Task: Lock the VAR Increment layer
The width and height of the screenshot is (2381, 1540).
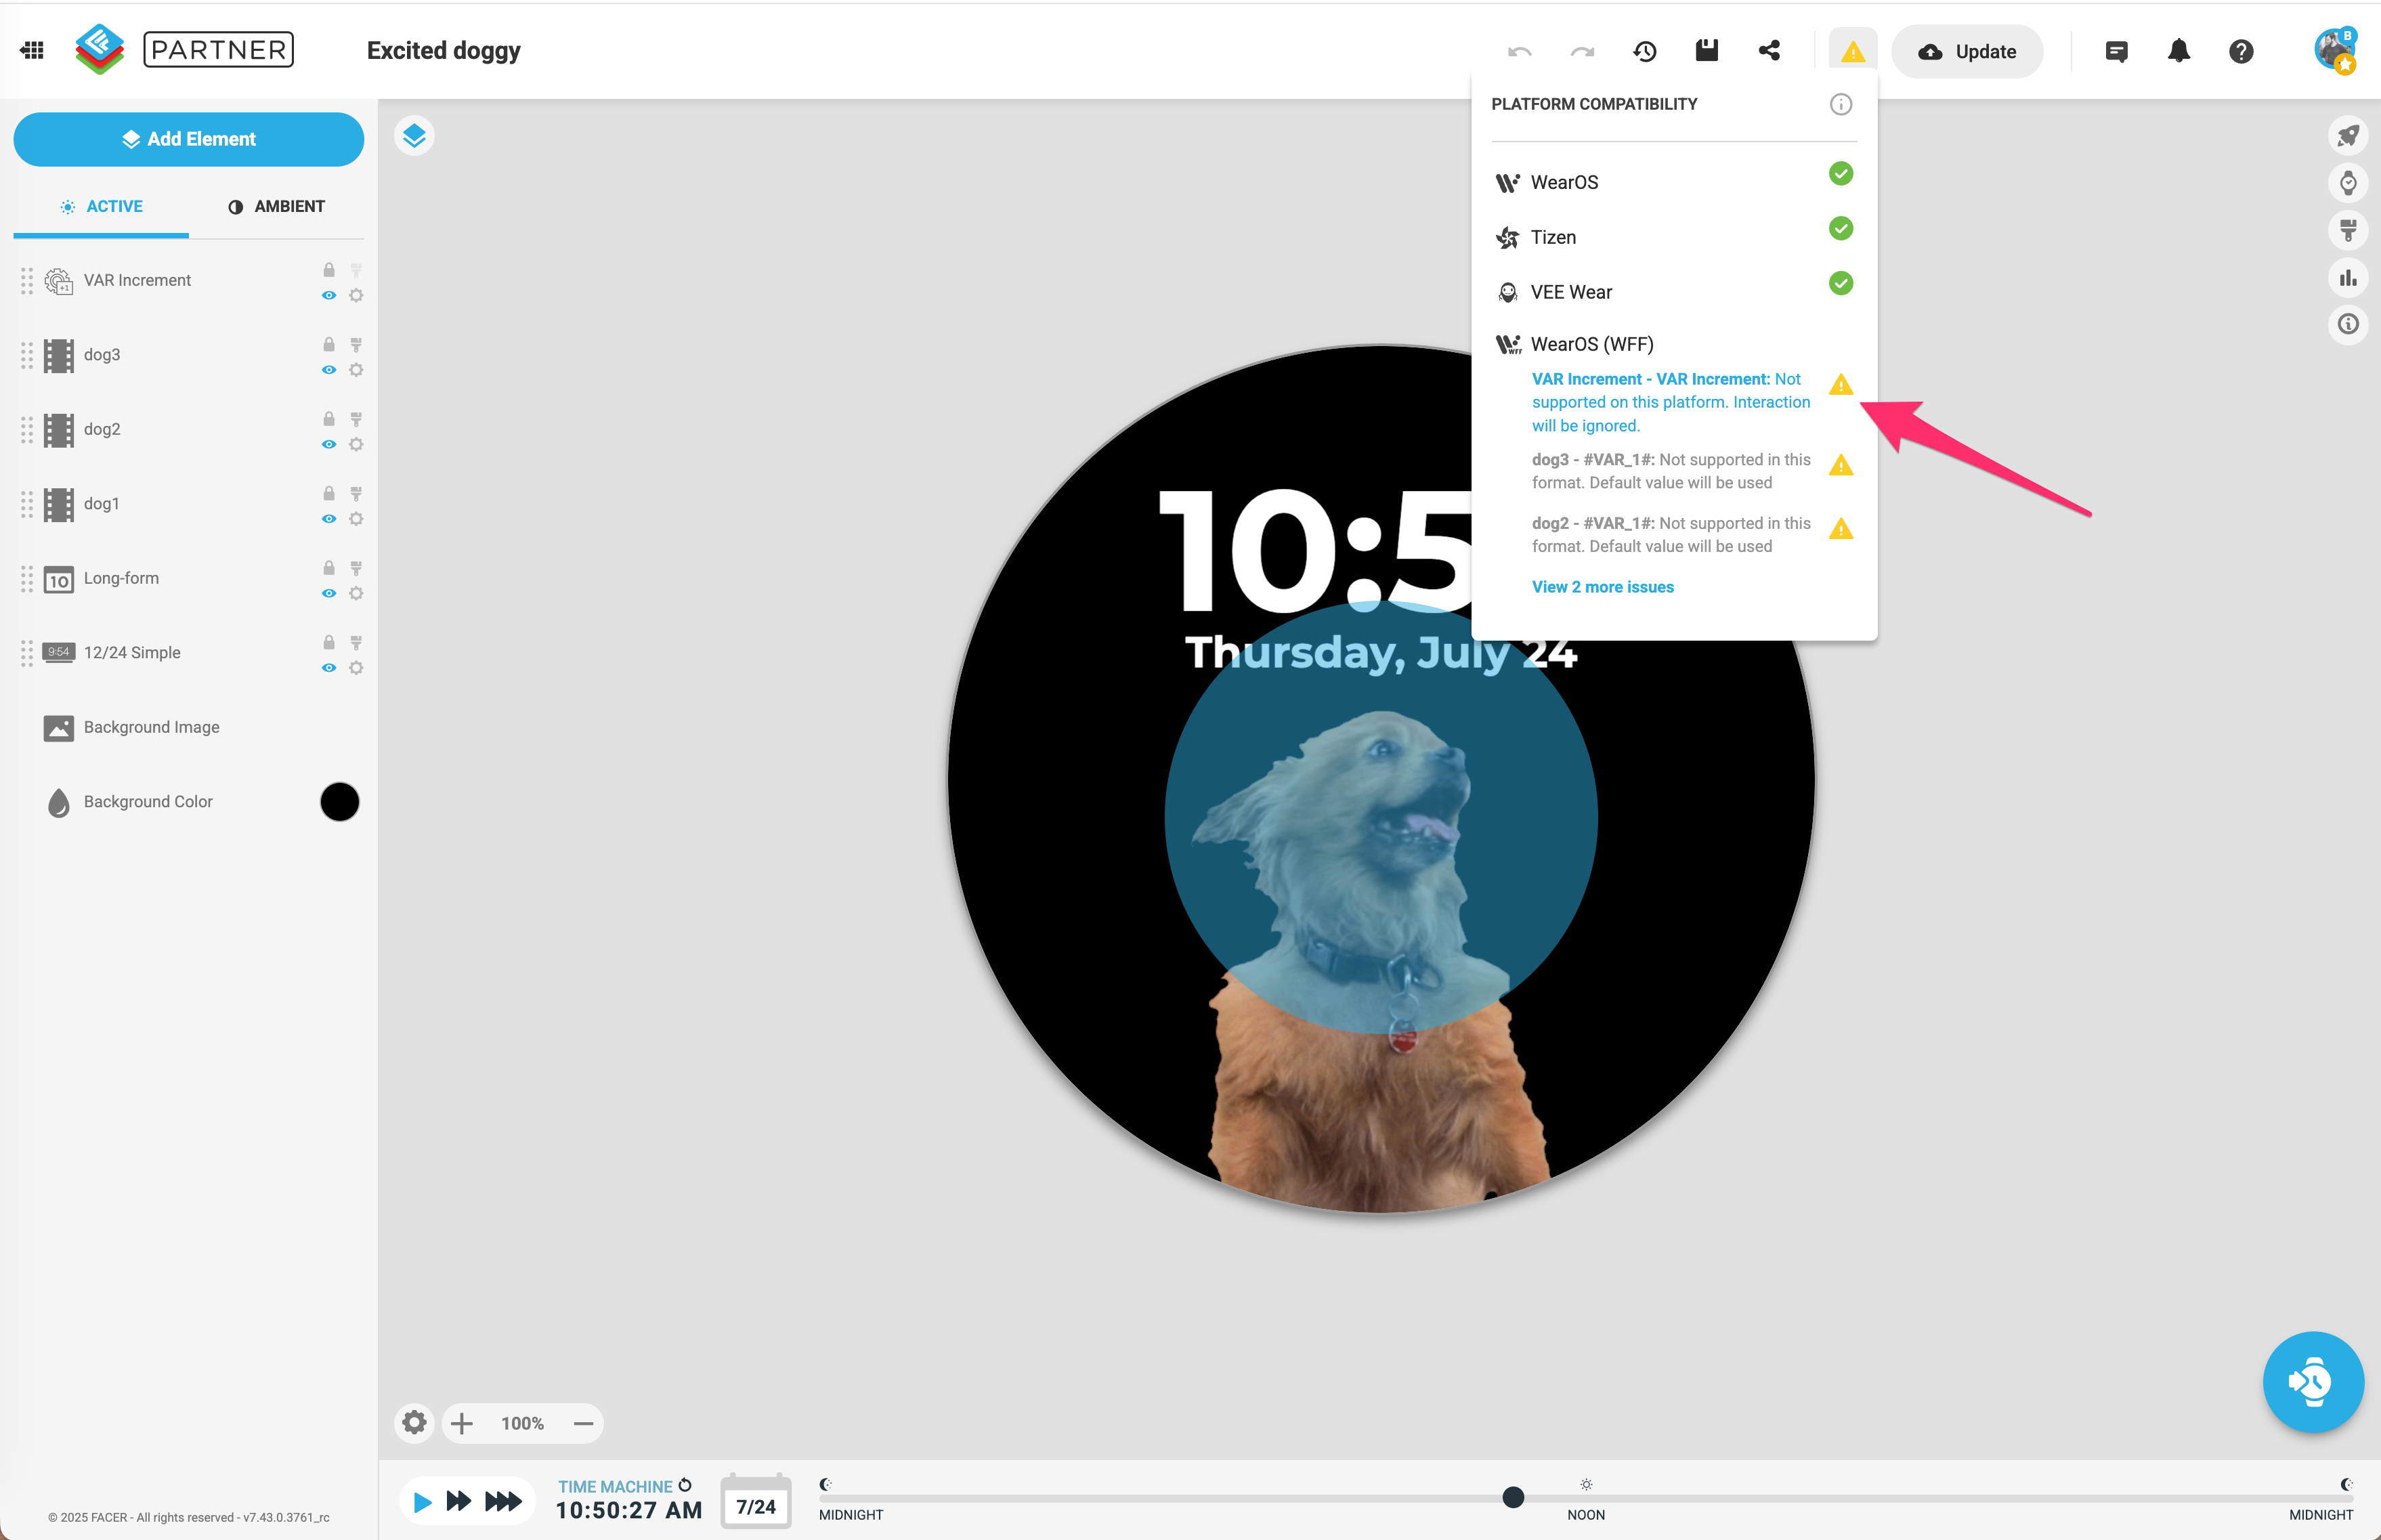Action: point(329,270)
